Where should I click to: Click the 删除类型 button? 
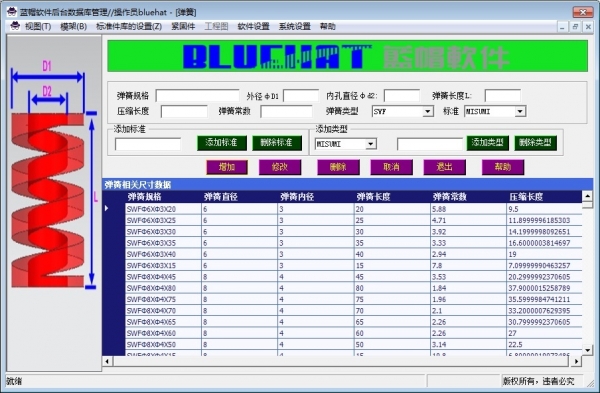(x=535, y=143)
